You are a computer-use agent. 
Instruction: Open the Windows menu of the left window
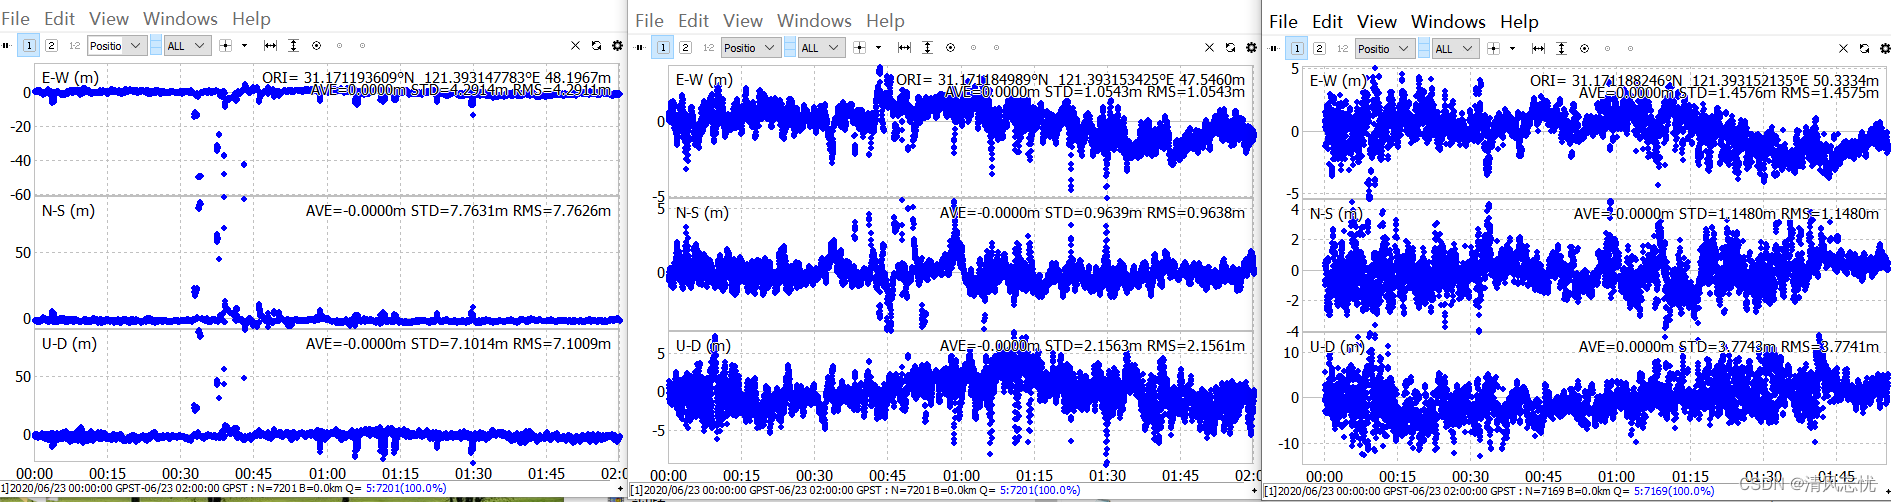point(180,19)
